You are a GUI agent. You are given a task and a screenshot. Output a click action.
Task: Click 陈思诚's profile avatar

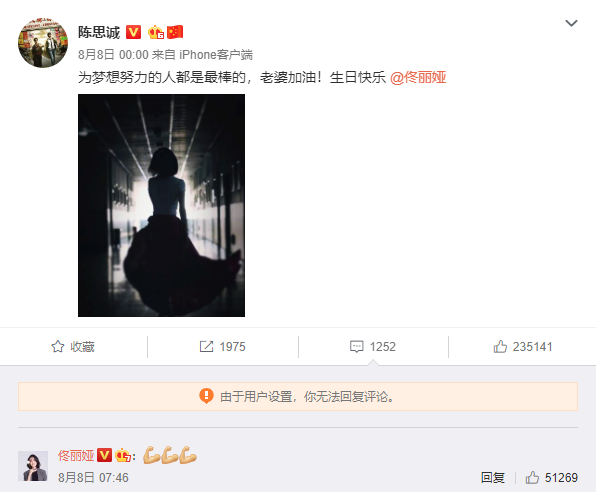point(43,43)
